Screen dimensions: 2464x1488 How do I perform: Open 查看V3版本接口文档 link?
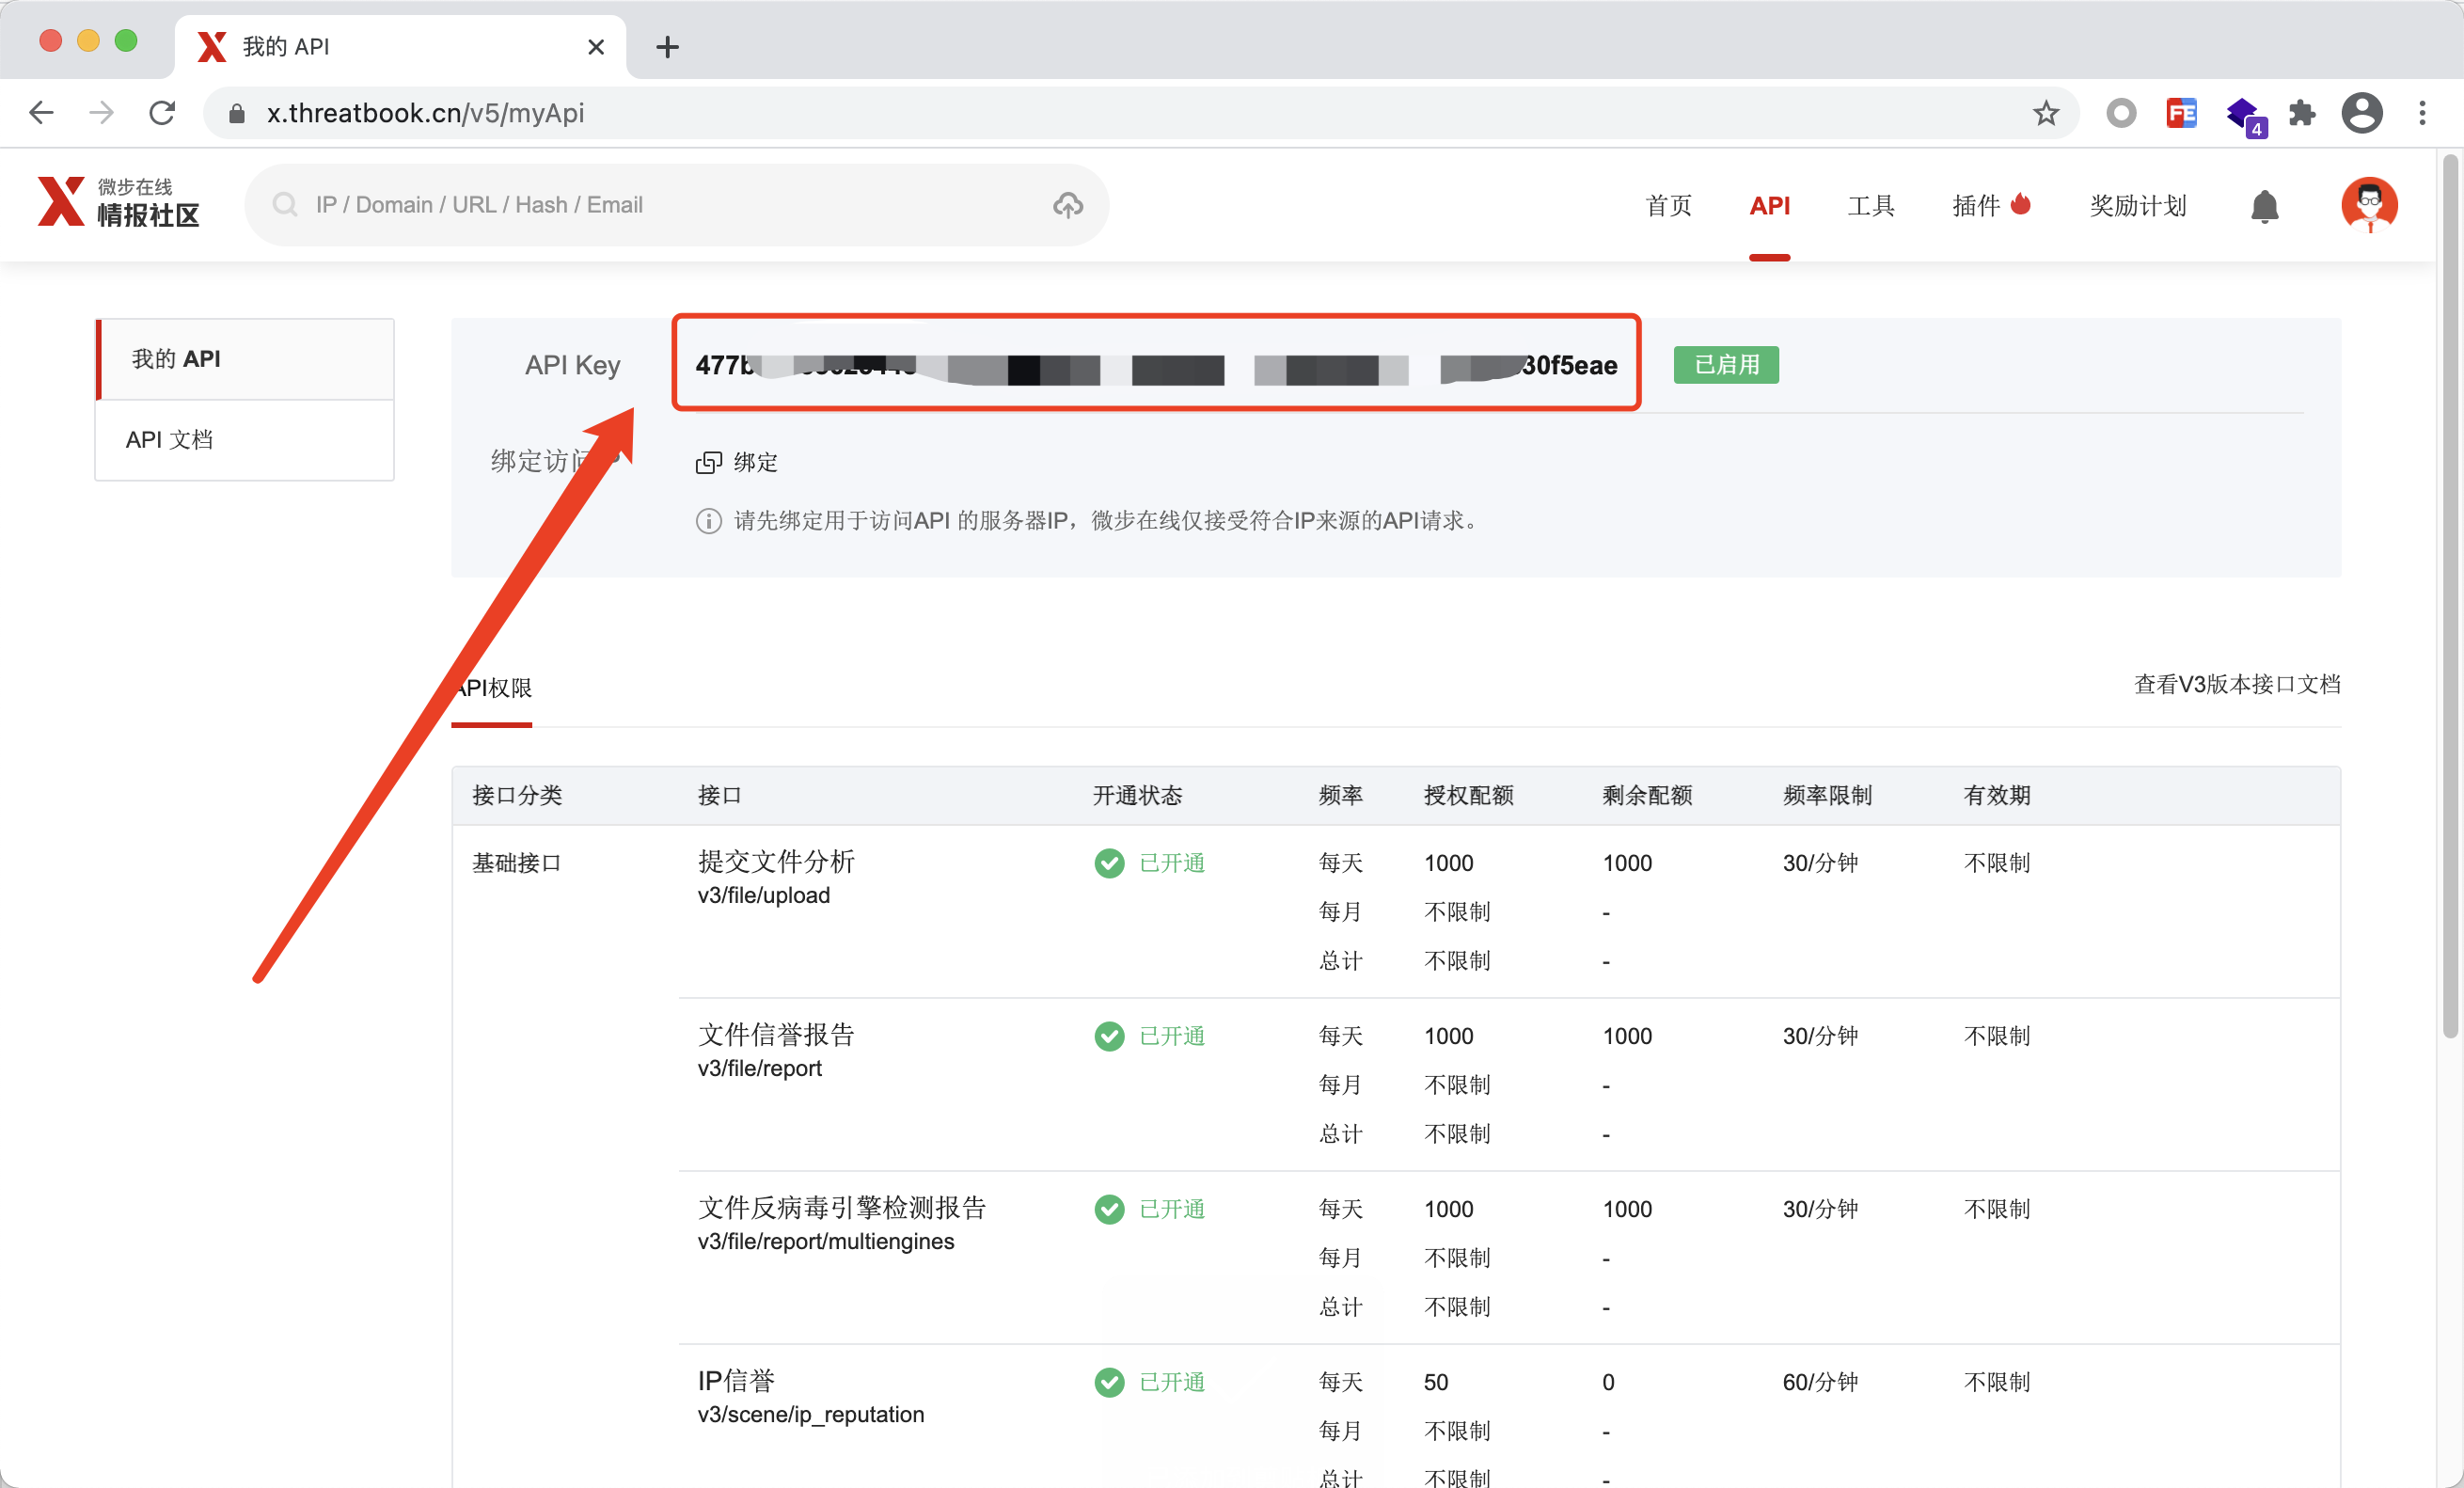(2237, 686)
